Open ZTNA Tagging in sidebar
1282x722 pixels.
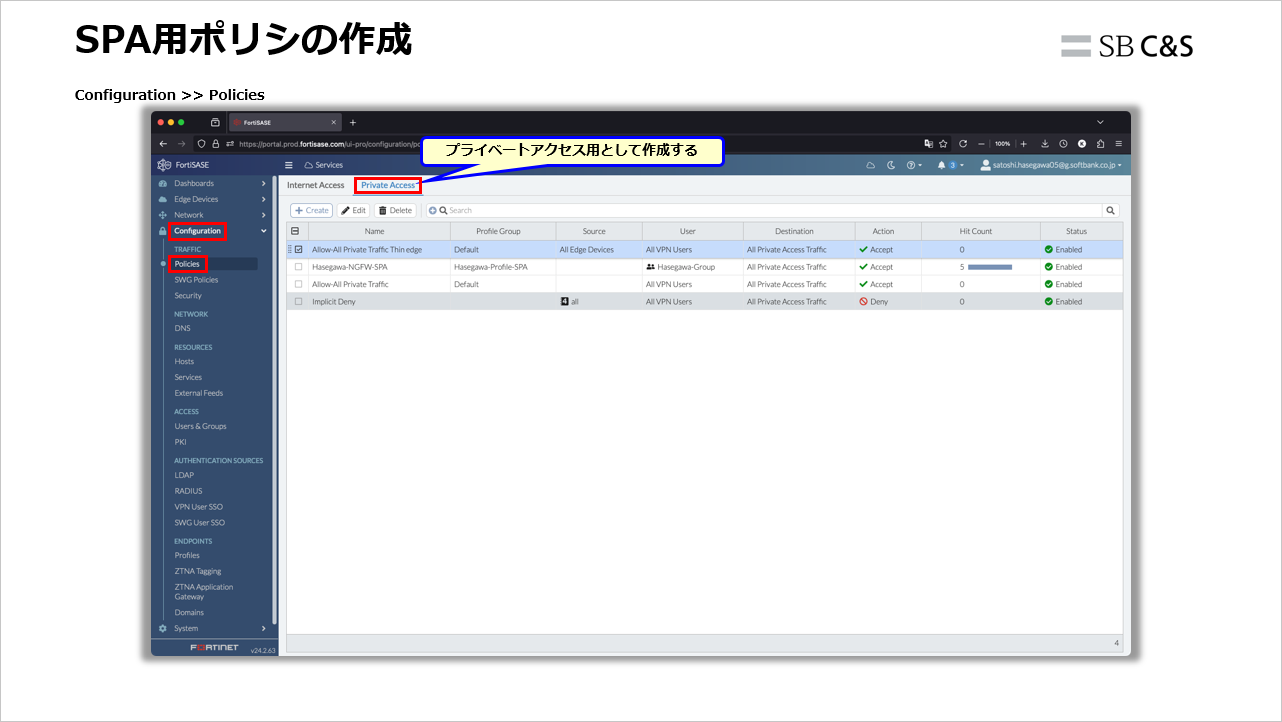198,571
